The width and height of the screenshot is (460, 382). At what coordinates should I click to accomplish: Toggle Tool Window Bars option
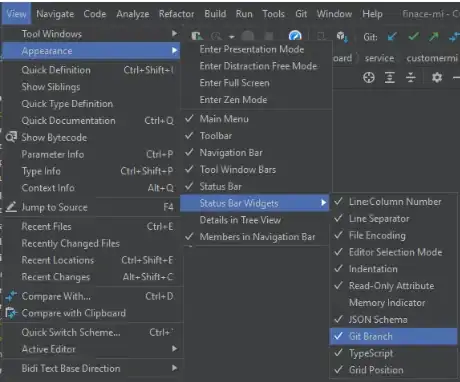[256, 170]
